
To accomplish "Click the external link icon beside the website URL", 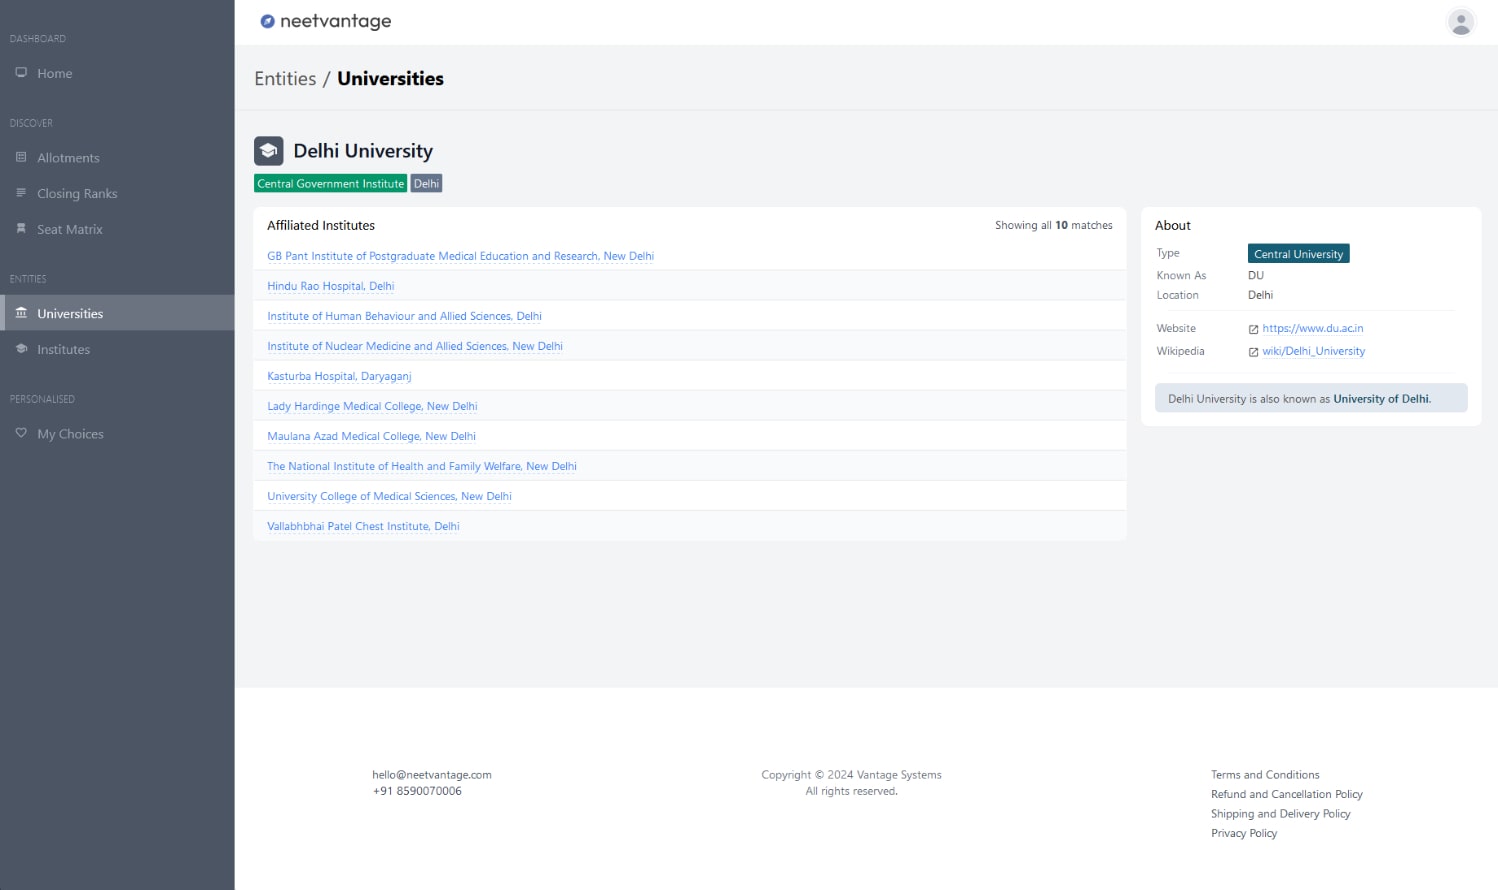I will 1253,329.
